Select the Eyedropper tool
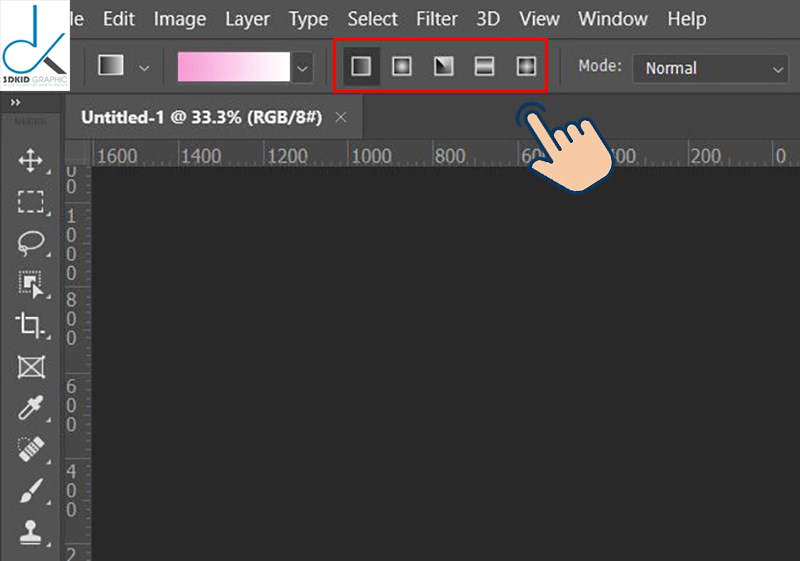This screenshot has height=561, width=800. click(x=31, y=408)
